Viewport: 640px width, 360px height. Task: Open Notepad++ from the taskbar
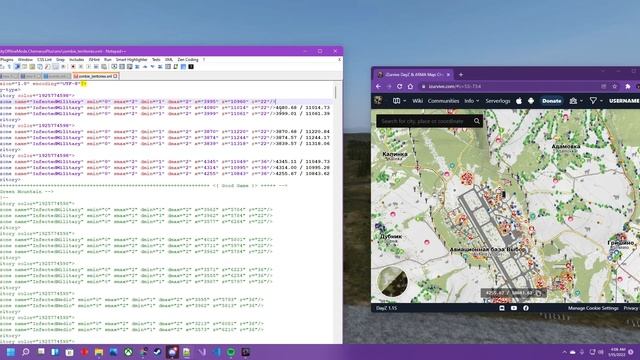pos(187,352)
